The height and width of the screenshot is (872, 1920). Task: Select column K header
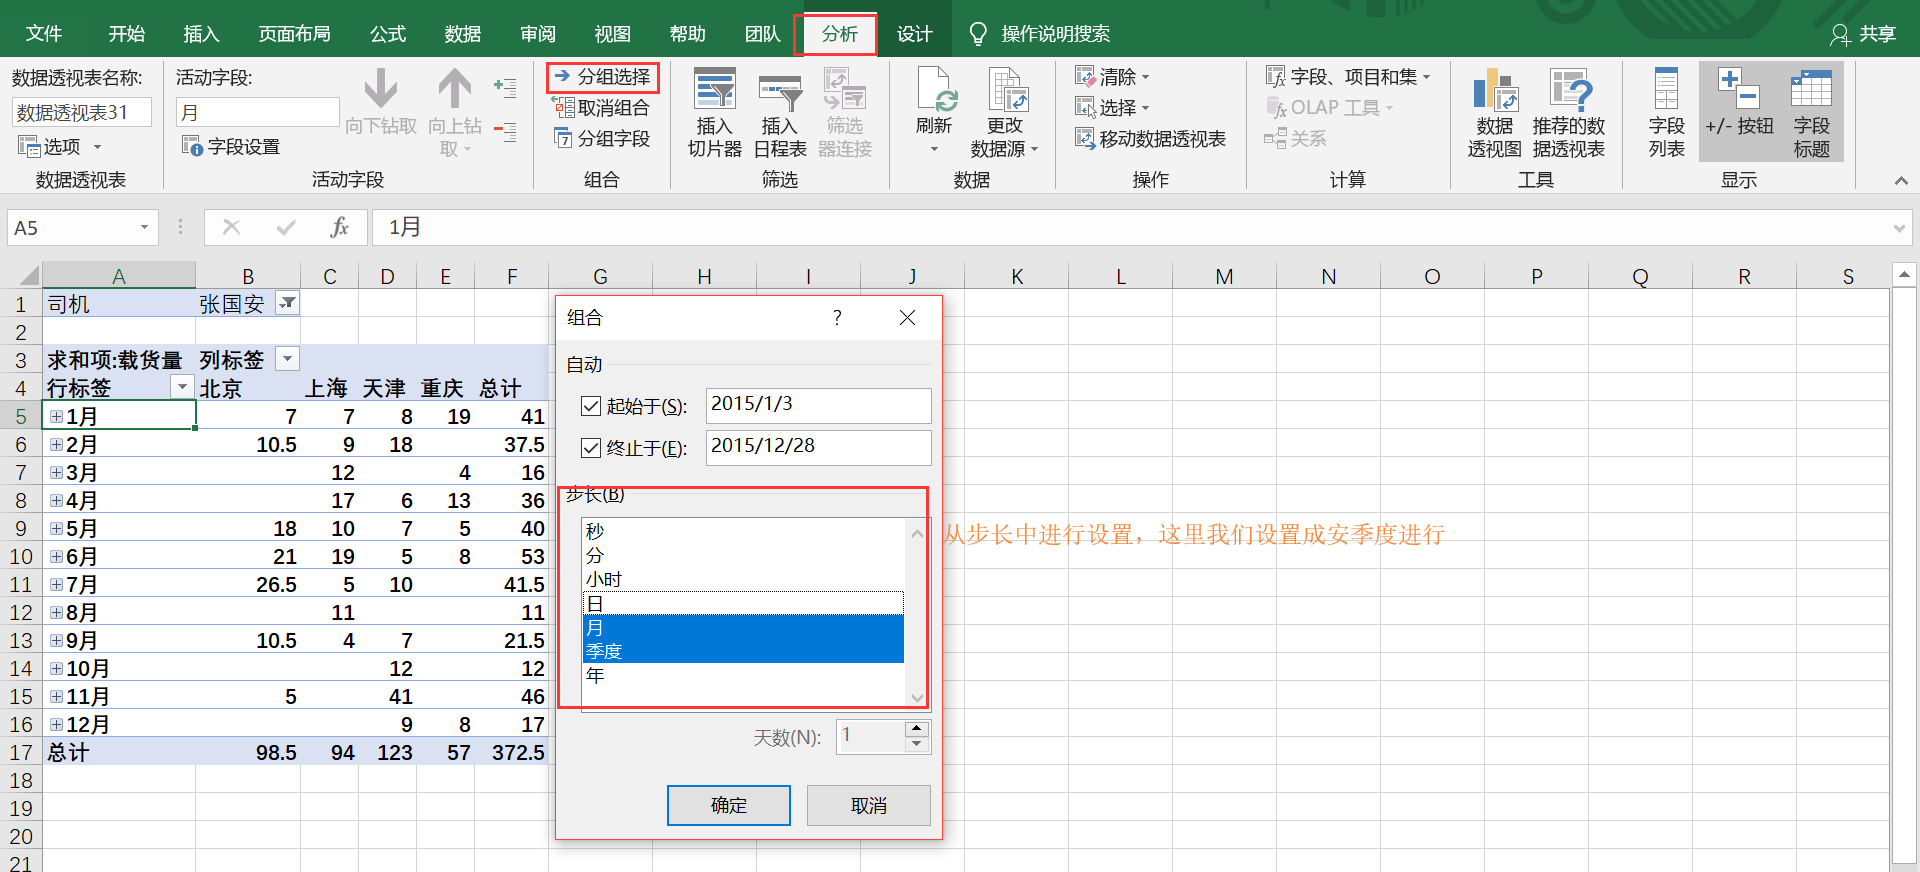pos(1017,276)
